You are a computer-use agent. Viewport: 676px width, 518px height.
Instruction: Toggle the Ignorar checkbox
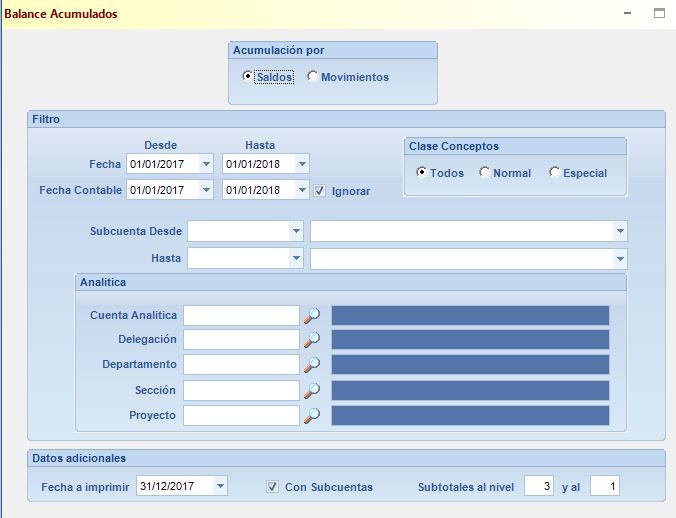[319, 190]
